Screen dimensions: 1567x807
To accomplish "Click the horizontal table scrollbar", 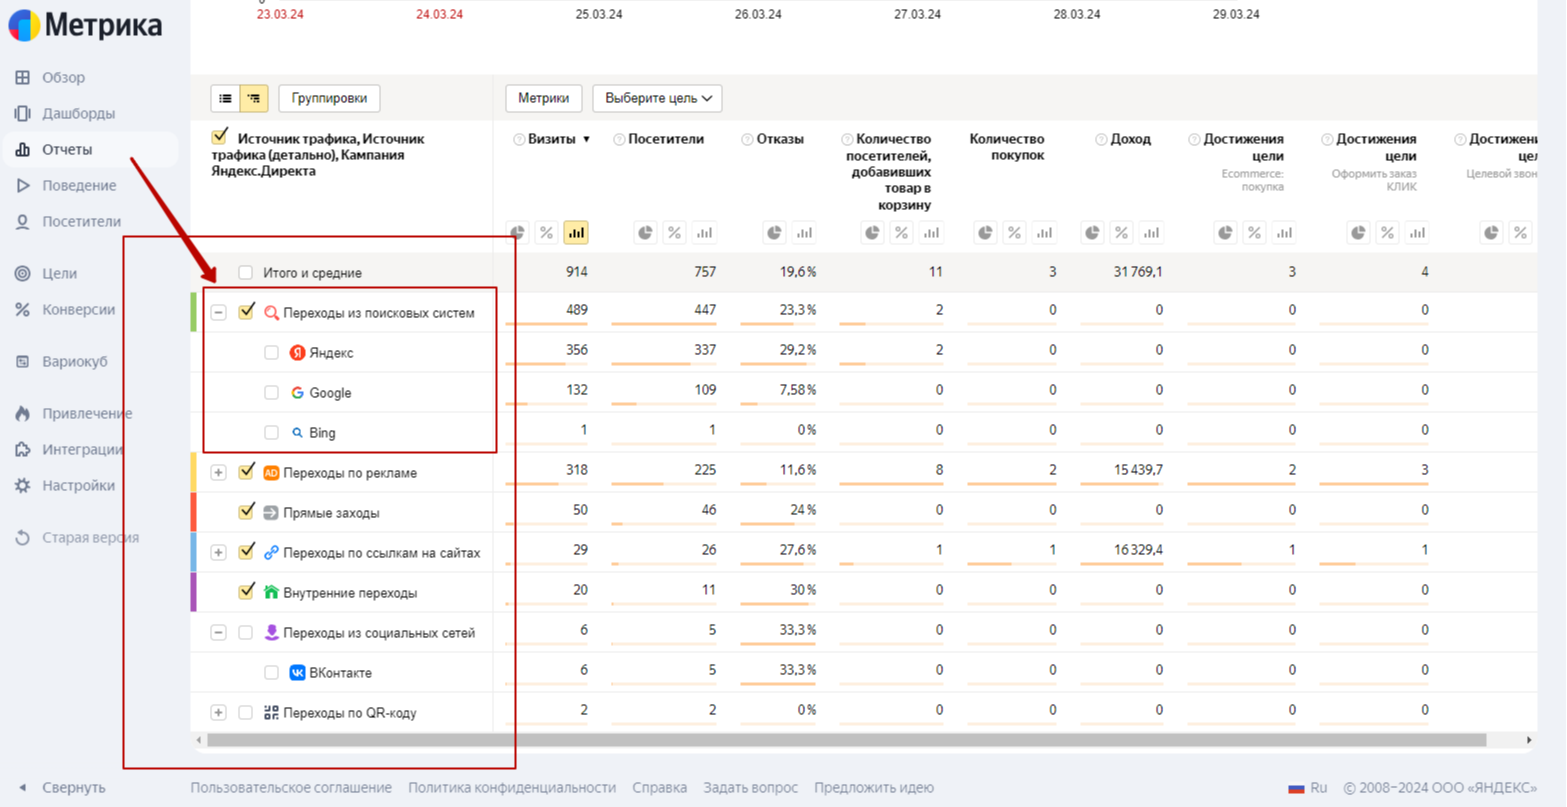I will coord(846,740).
